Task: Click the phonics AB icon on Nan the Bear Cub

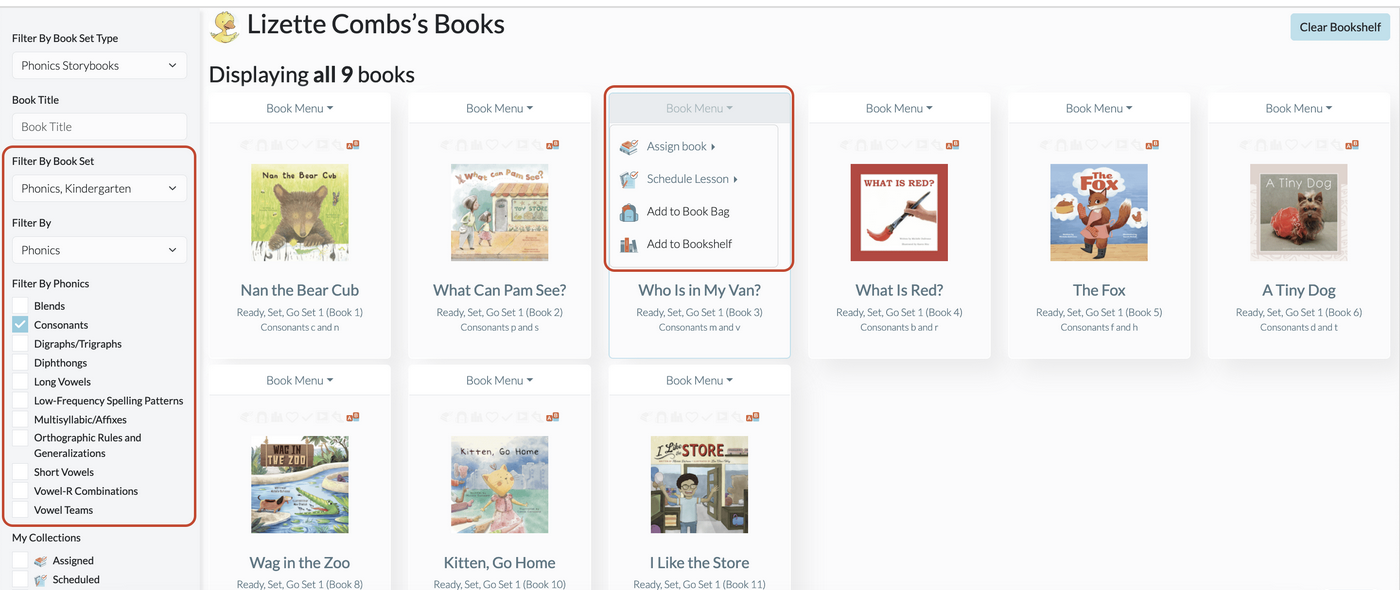Action: (x=353, y=145)
